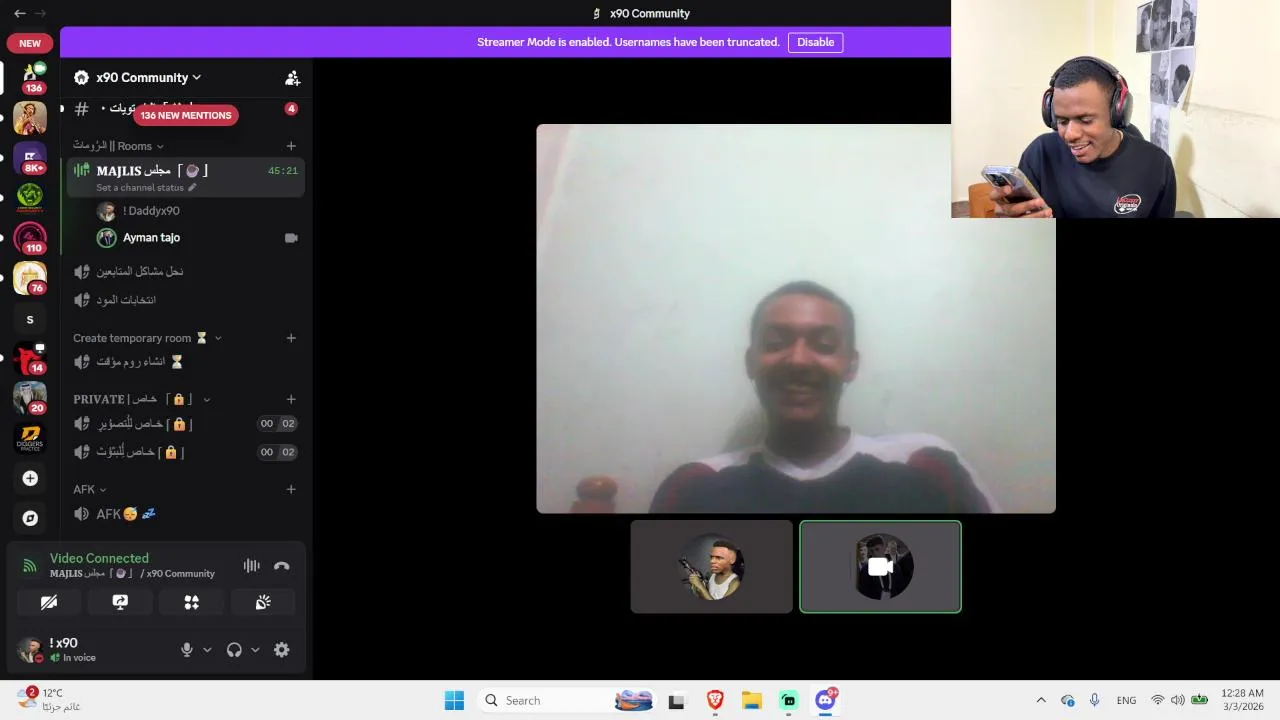The height and width of the screenshot is (720, 1280).
Task: Open Discover servers compass icon
Action: click(30, 518)
